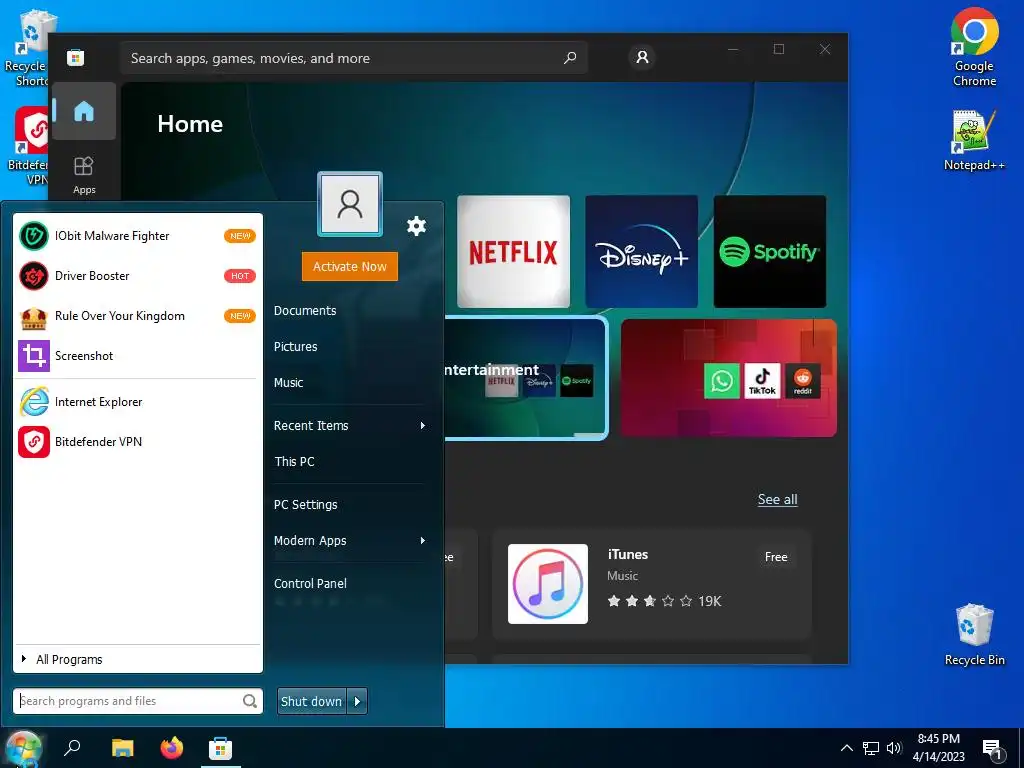Screen dimensions: 1024x768
Task: Open Control Panel from the Start menu
Action: pyautogui.click(x=310, y=583)
